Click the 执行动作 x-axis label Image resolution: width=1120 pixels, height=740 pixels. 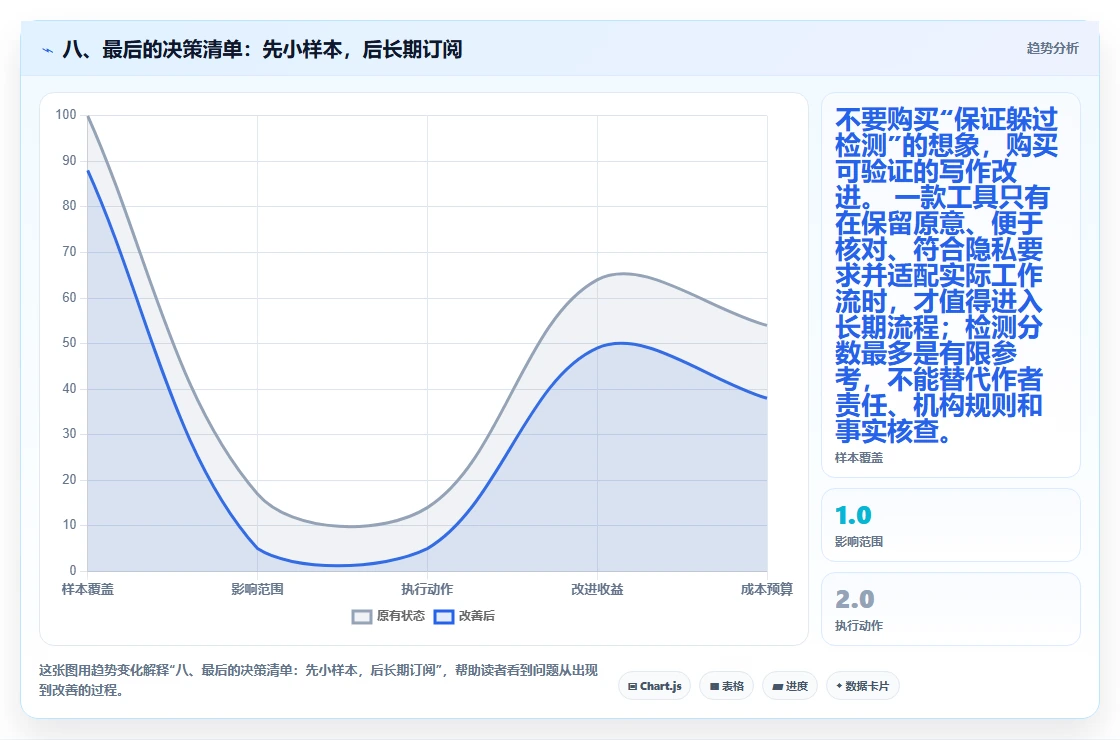(x=427, y=589)
